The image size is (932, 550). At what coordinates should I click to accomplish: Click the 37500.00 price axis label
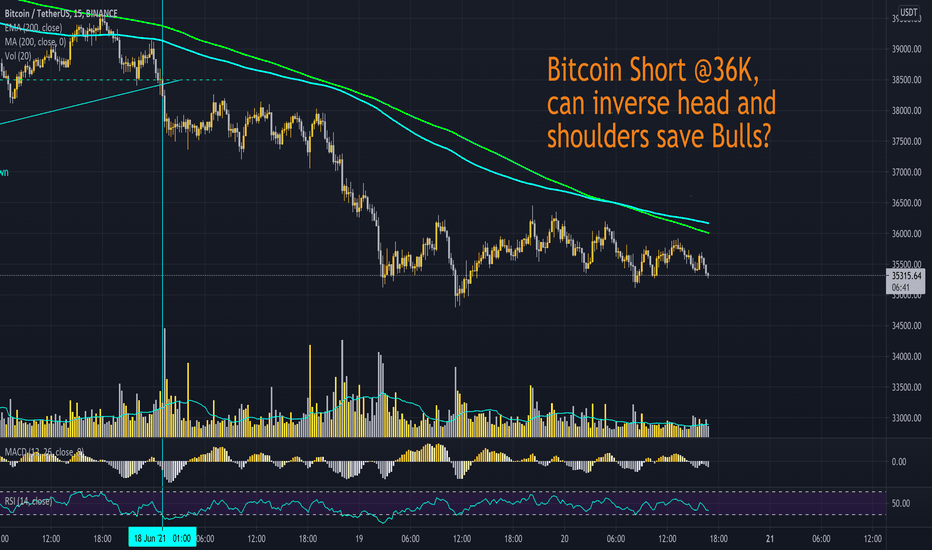pyautogui.click(x=906, y=142)
